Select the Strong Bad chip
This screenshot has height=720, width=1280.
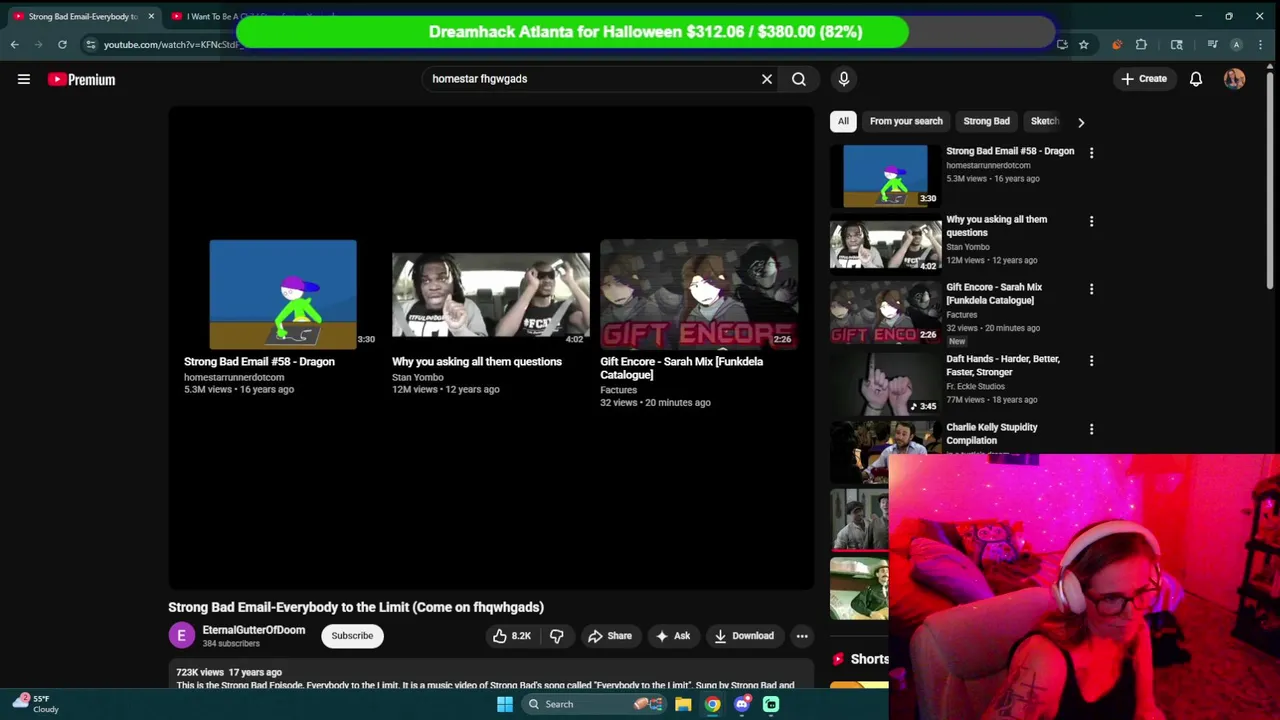tap(986, 121)
